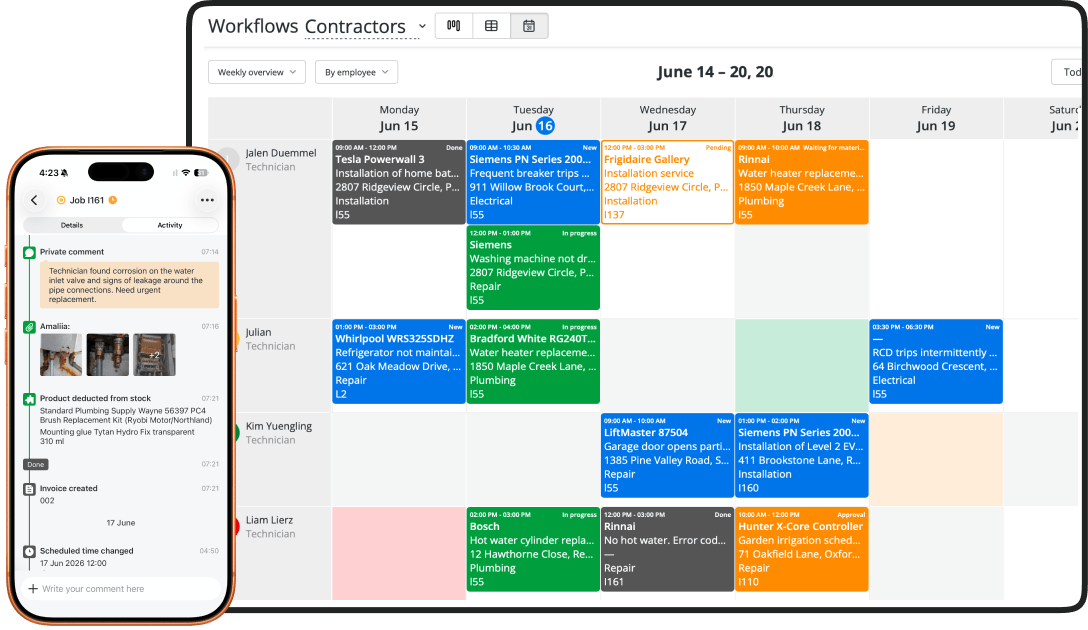Click the Write your comment here field
Image resolution: width=1088 pixels, height=630 pixels.
click(121, 588)
